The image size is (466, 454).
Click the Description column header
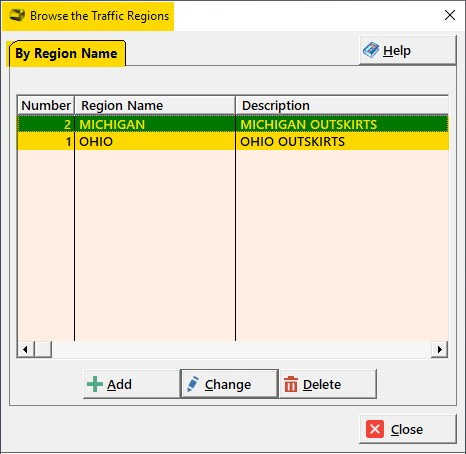(x=342, y=106)
